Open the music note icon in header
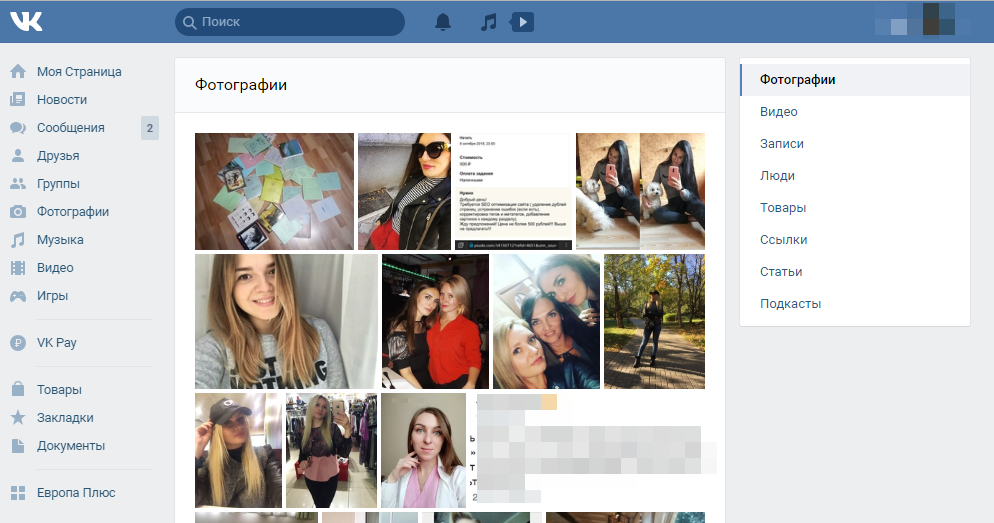 [488, 22]
